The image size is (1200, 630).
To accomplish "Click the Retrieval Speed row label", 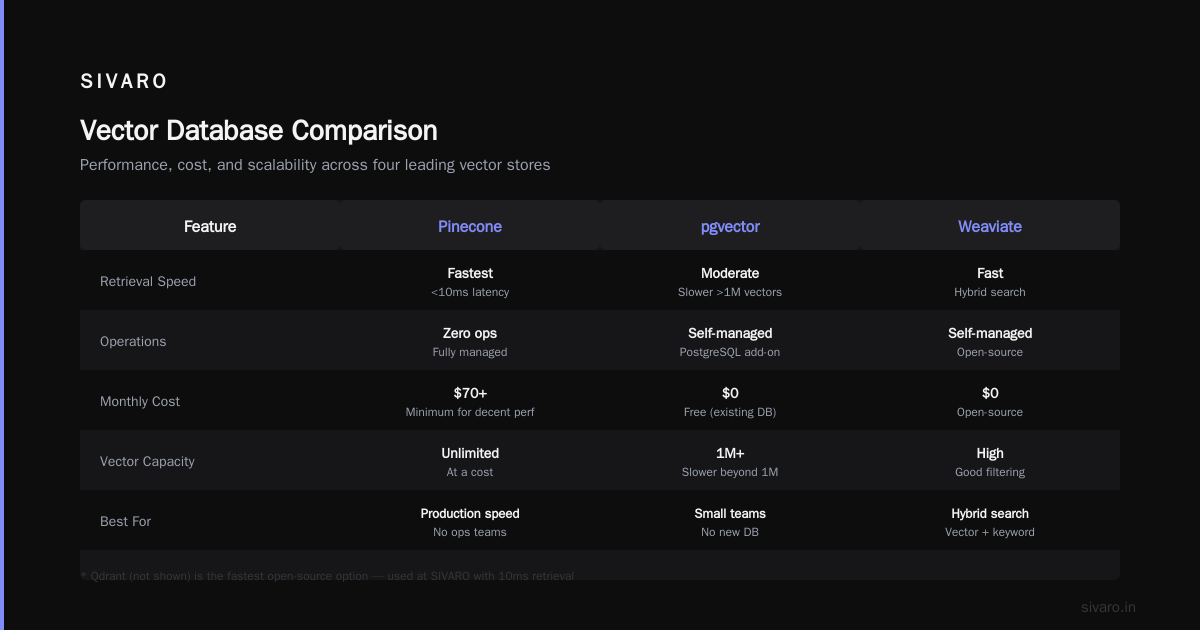I will pyautogui.click(x=148, y=281).
